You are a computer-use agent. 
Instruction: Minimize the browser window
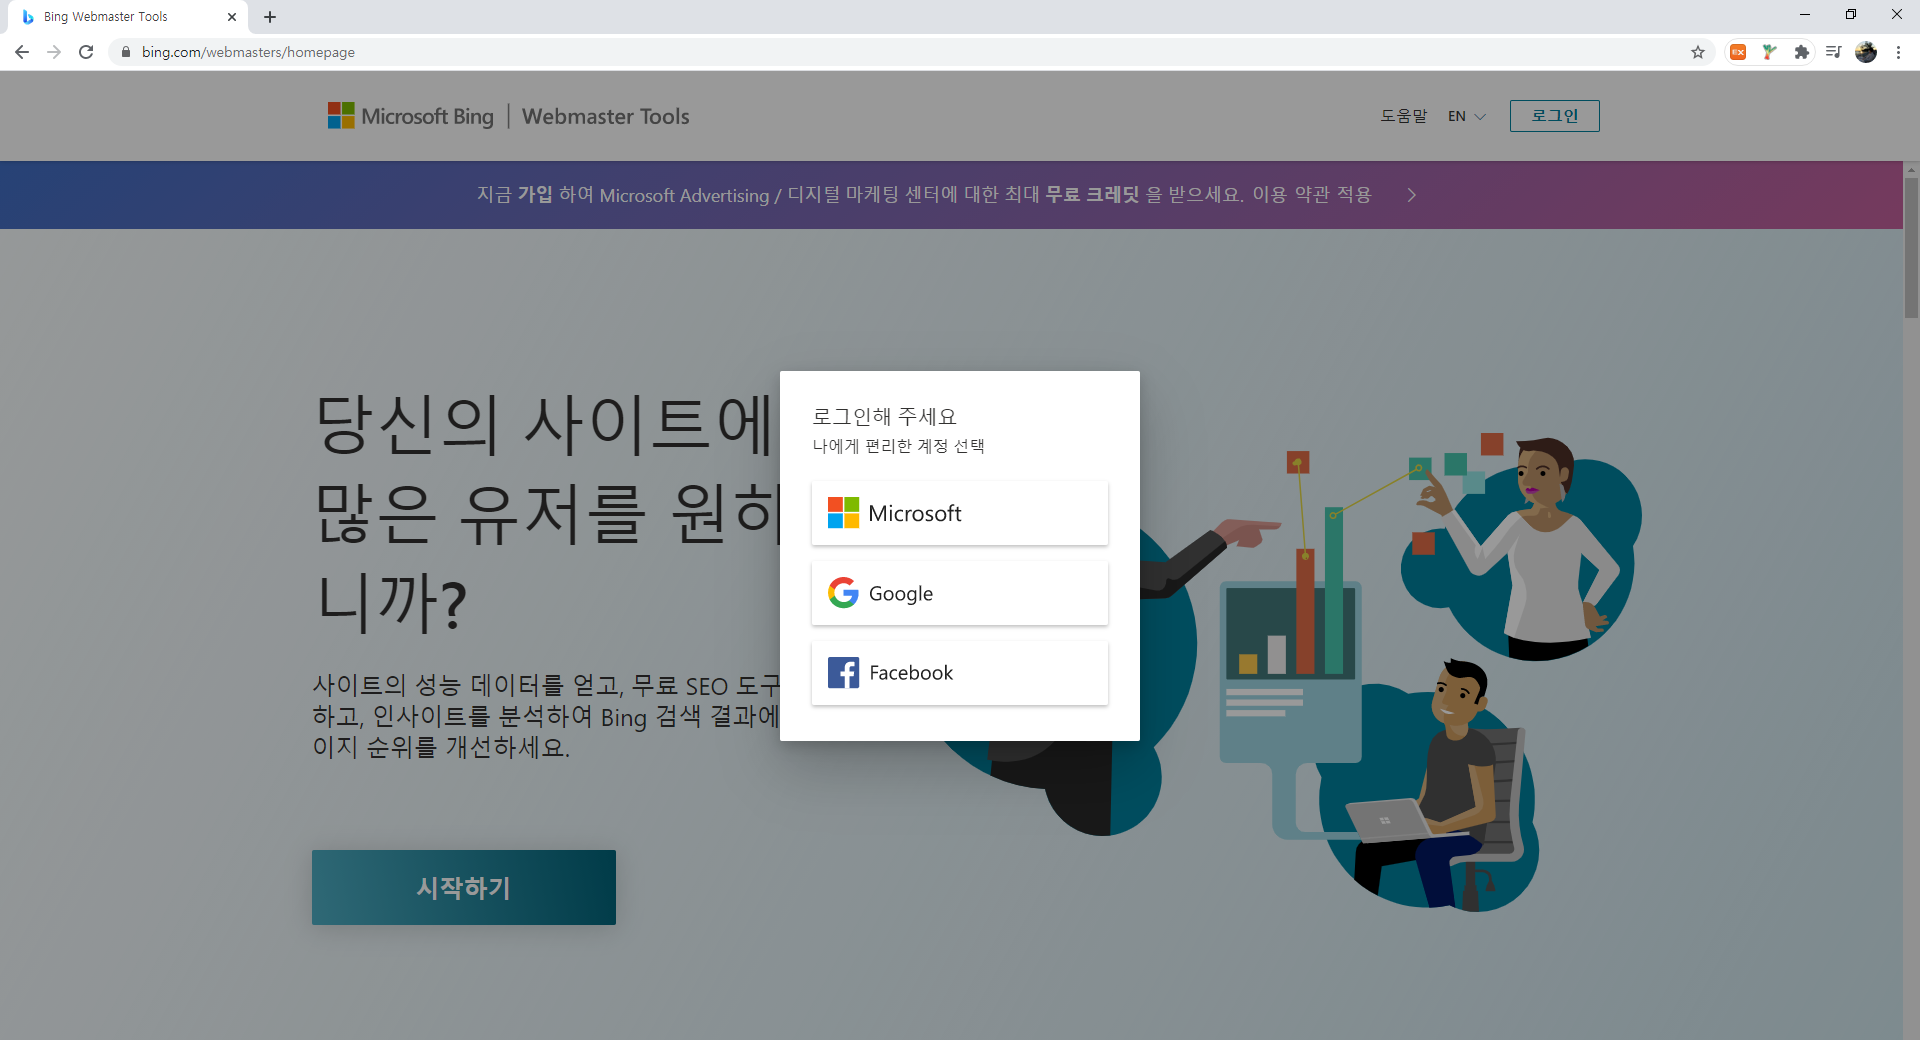pyautogui.click(x=1805, y=15)
